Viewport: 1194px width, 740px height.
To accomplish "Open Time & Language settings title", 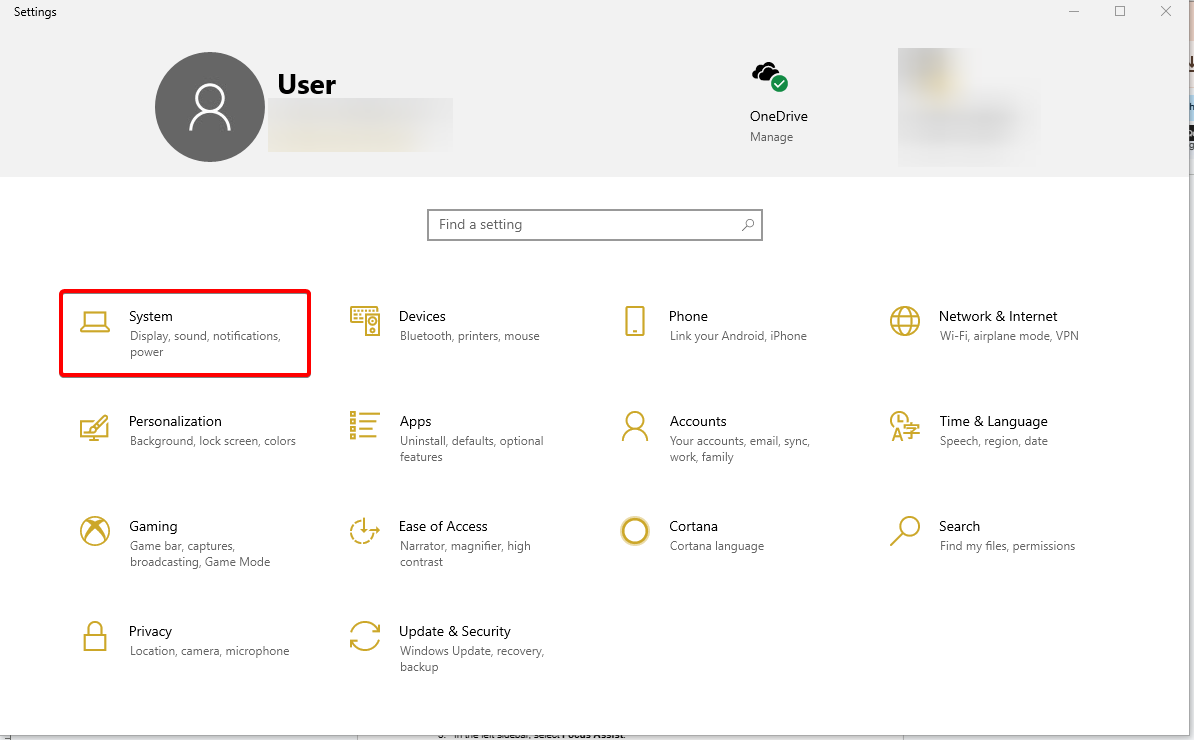I will [993, 421].
